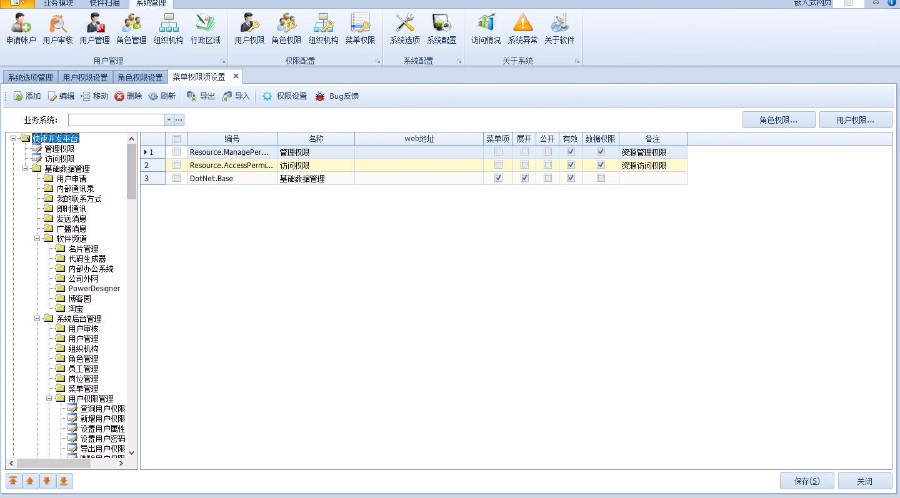Open the 系统异常 warning icon
Viewport: 900px width, 498px height.
[522, 29]
